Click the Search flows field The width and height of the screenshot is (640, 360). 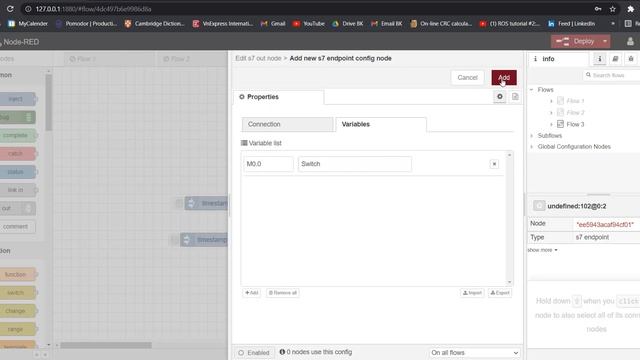click(x=611, y=75)
